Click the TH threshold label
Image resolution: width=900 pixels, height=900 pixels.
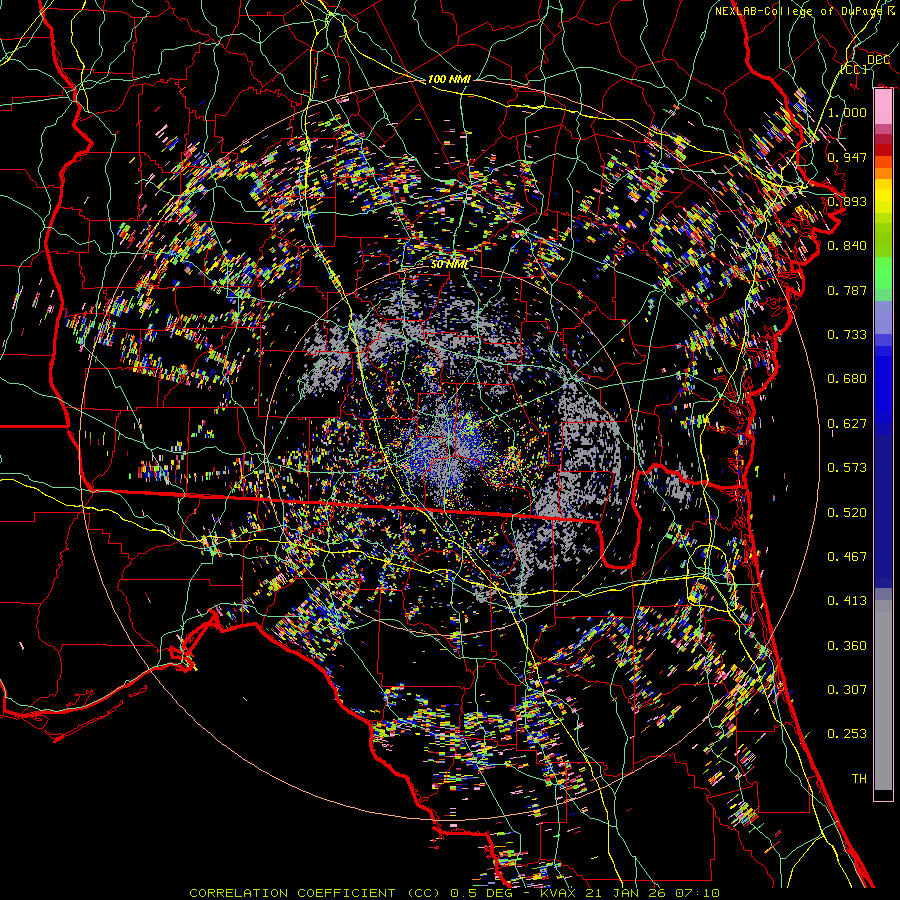pyautogui.click(x=859, y=779)
